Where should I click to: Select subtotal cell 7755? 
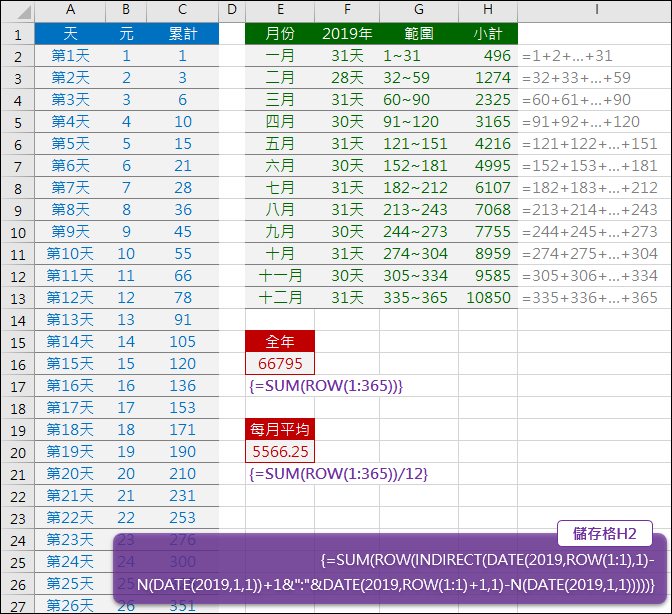coord(488,231)
